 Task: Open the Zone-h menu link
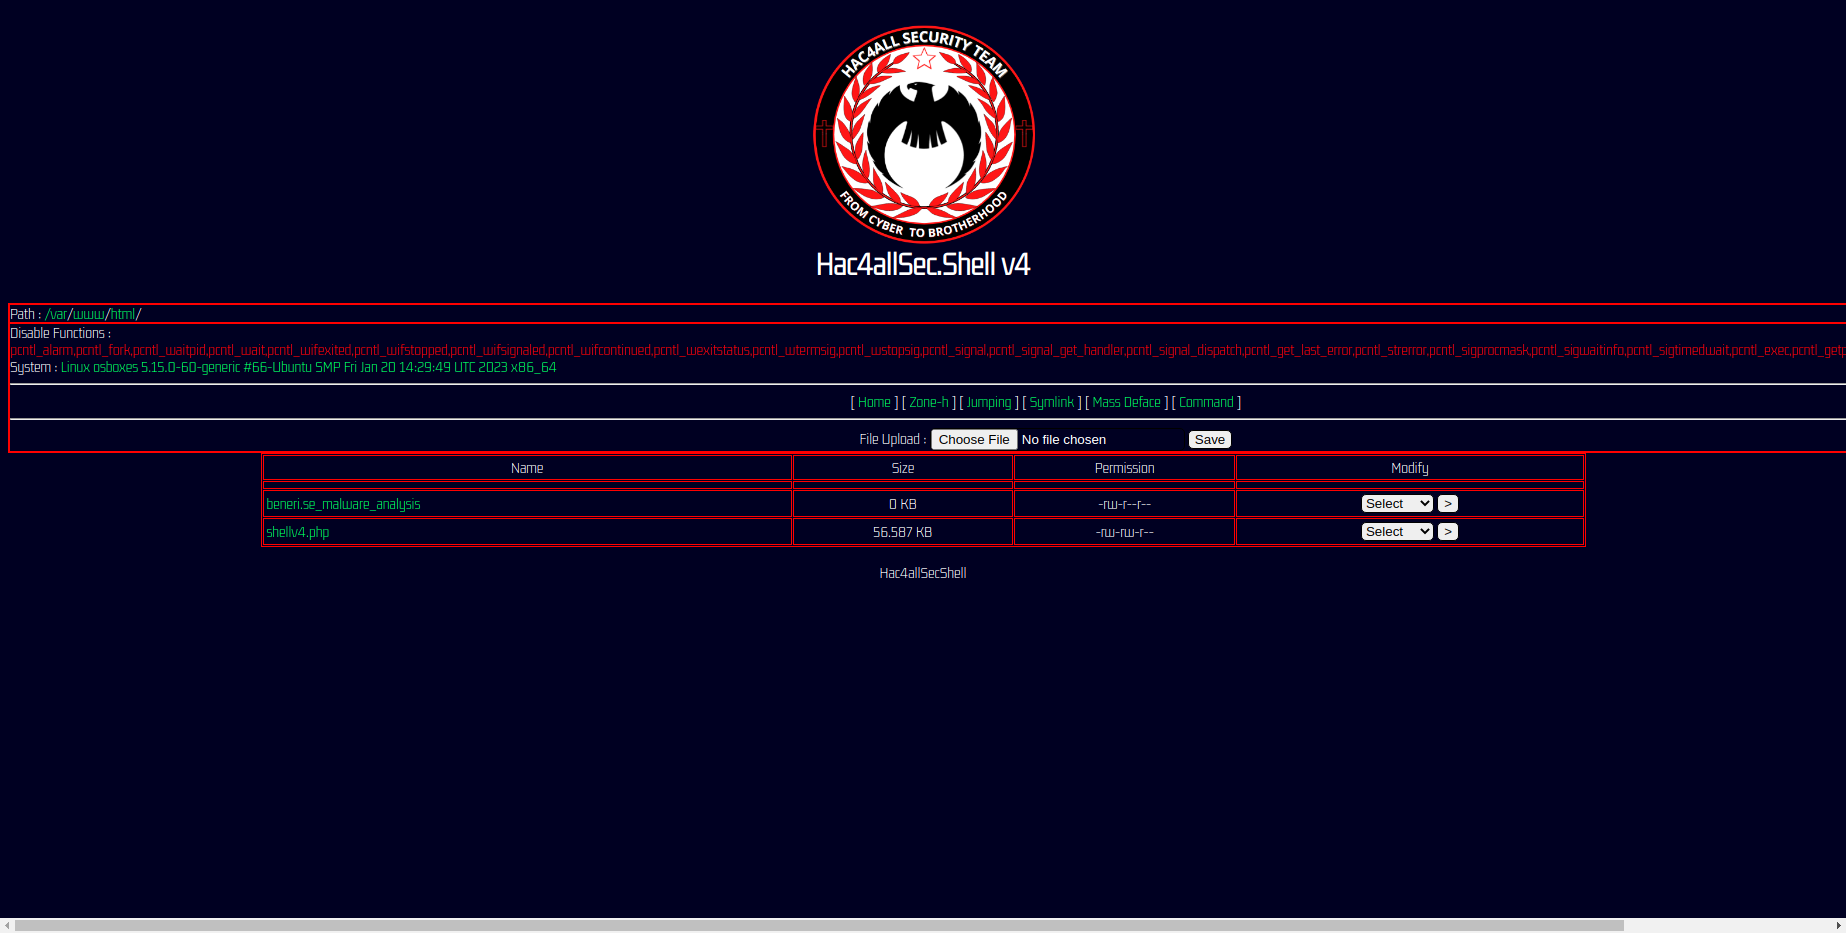tap(929, 402)
